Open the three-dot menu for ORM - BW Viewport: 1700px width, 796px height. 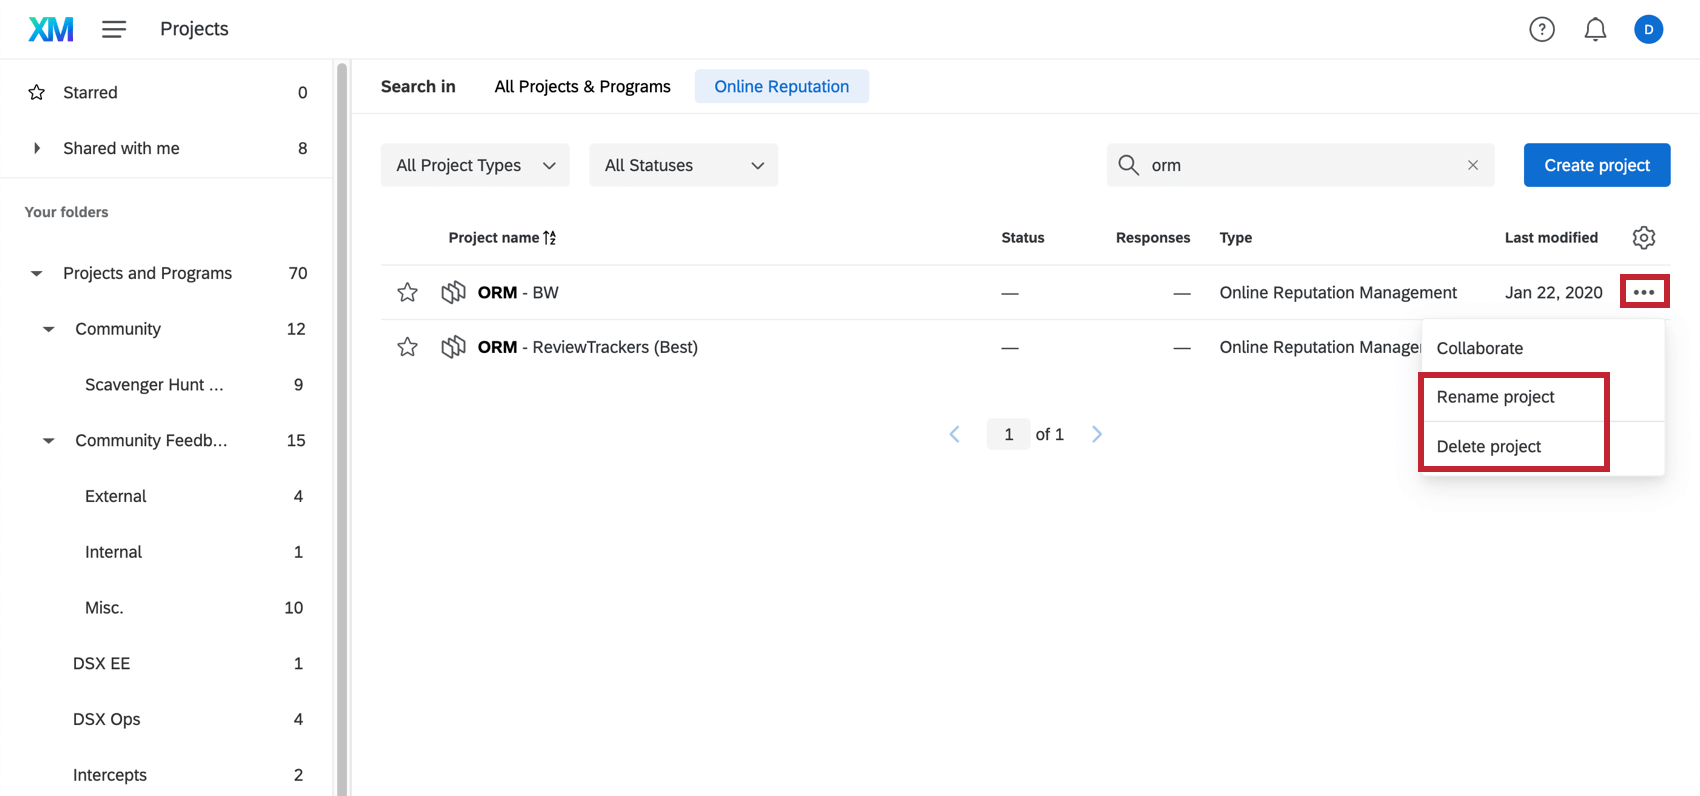(x=1644, y=292)
